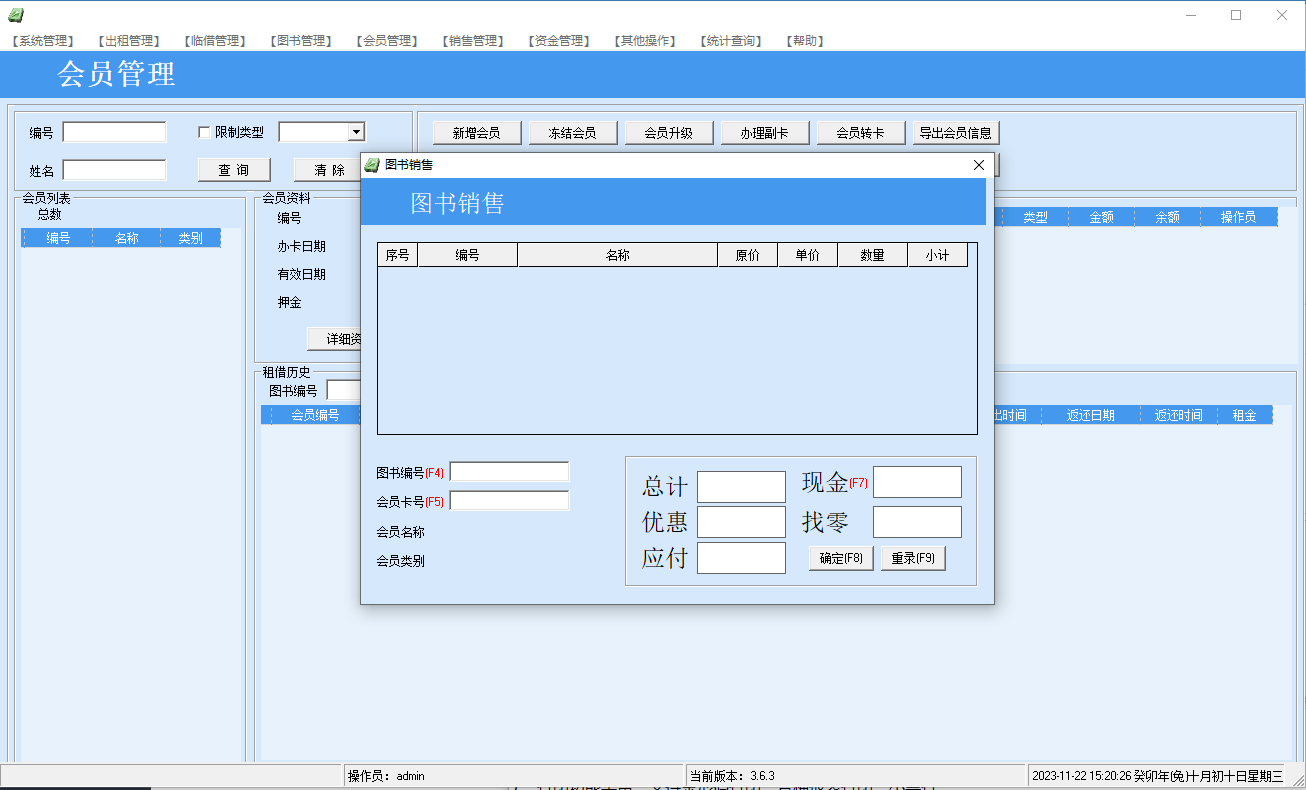Open the 【临借管理】 menu
The image size is (1306, 790).
214,41
